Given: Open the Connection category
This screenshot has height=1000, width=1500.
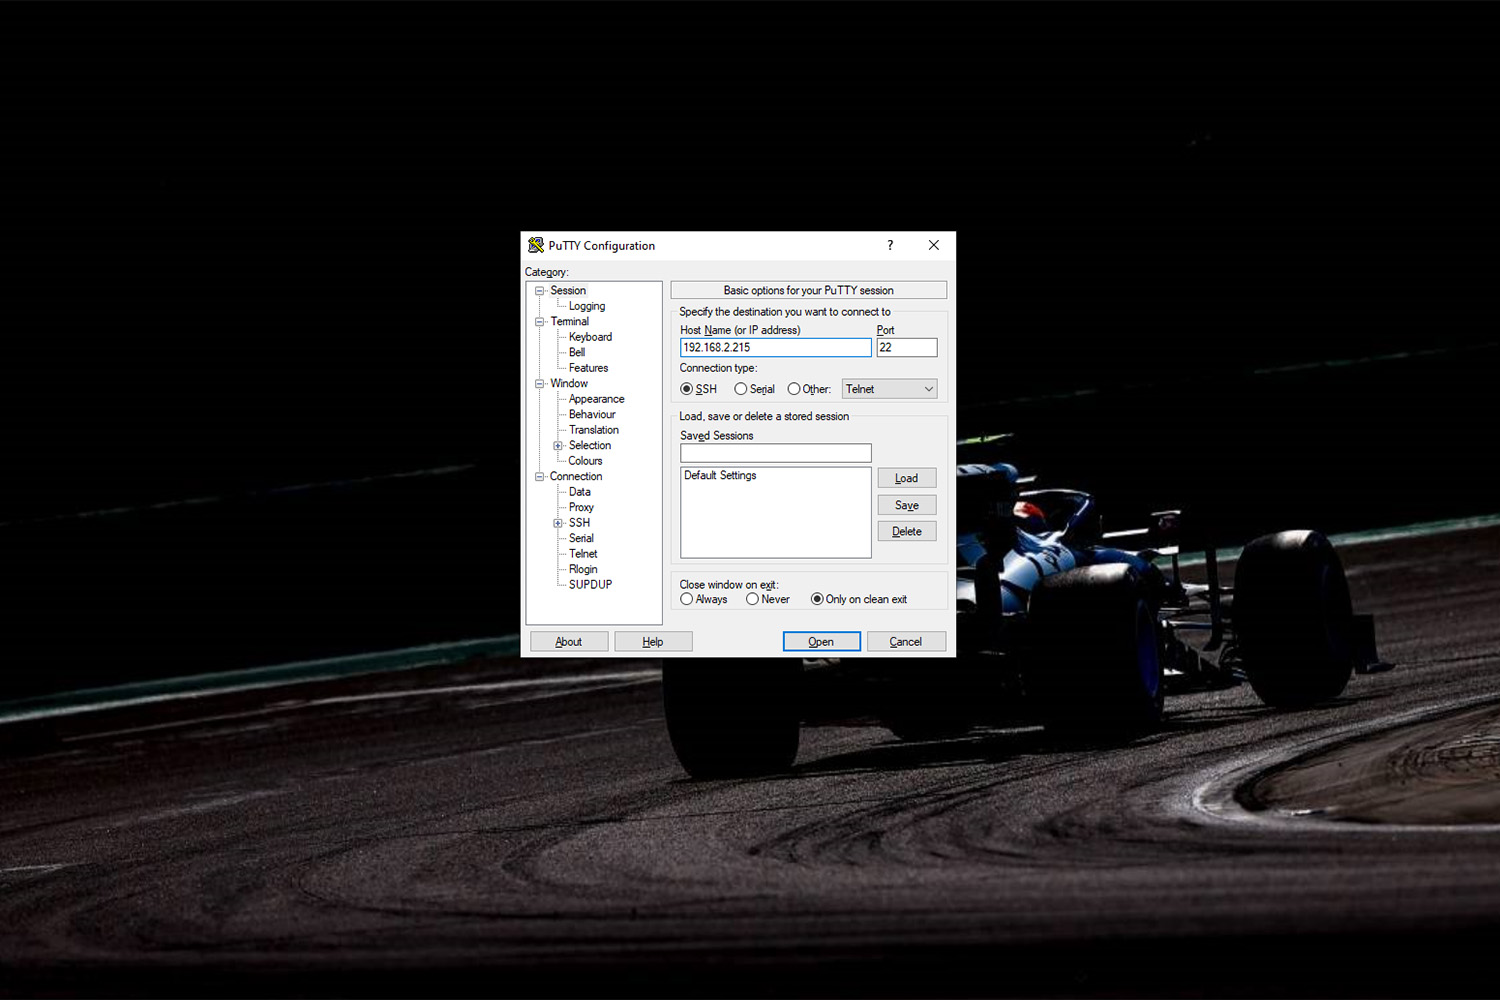Looking at the screenshot, I should click(x=576, y=477).
